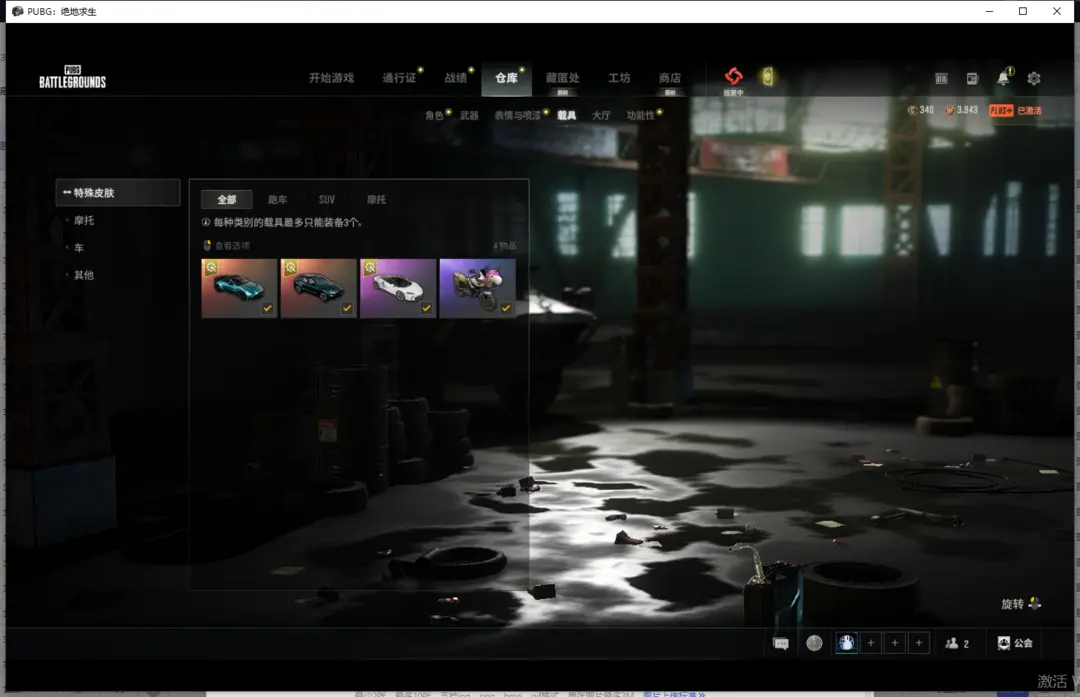
Task: Click the 查看选项 mouse icon hint
Action: 207,246
